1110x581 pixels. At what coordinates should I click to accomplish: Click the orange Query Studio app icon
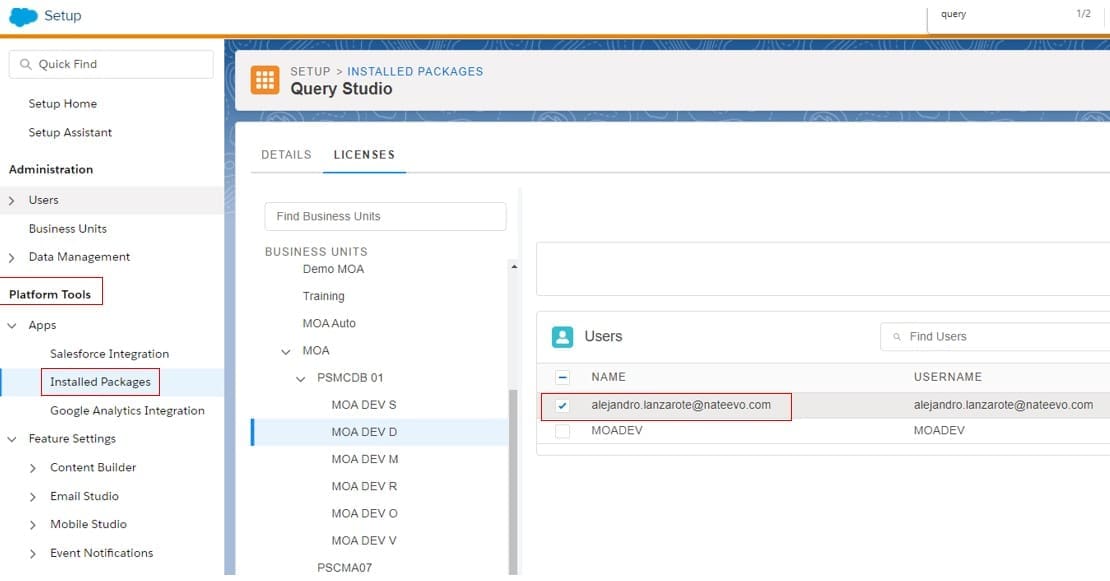tap(265, 80)
